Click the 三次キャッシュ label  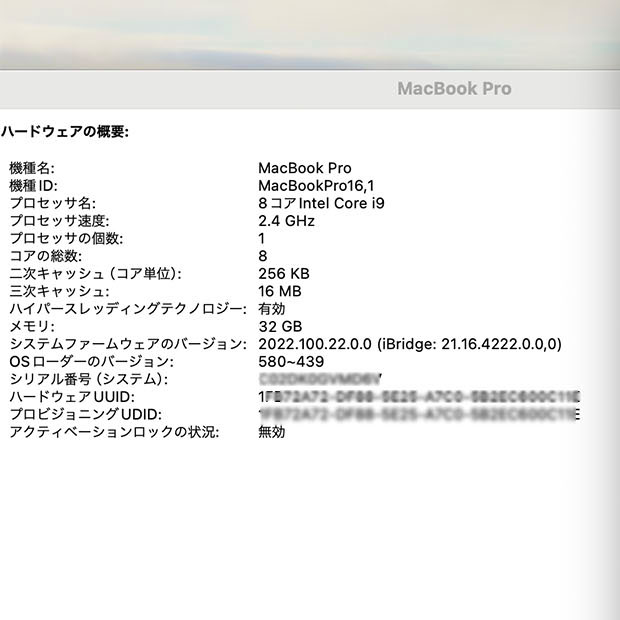pos(59,291)
